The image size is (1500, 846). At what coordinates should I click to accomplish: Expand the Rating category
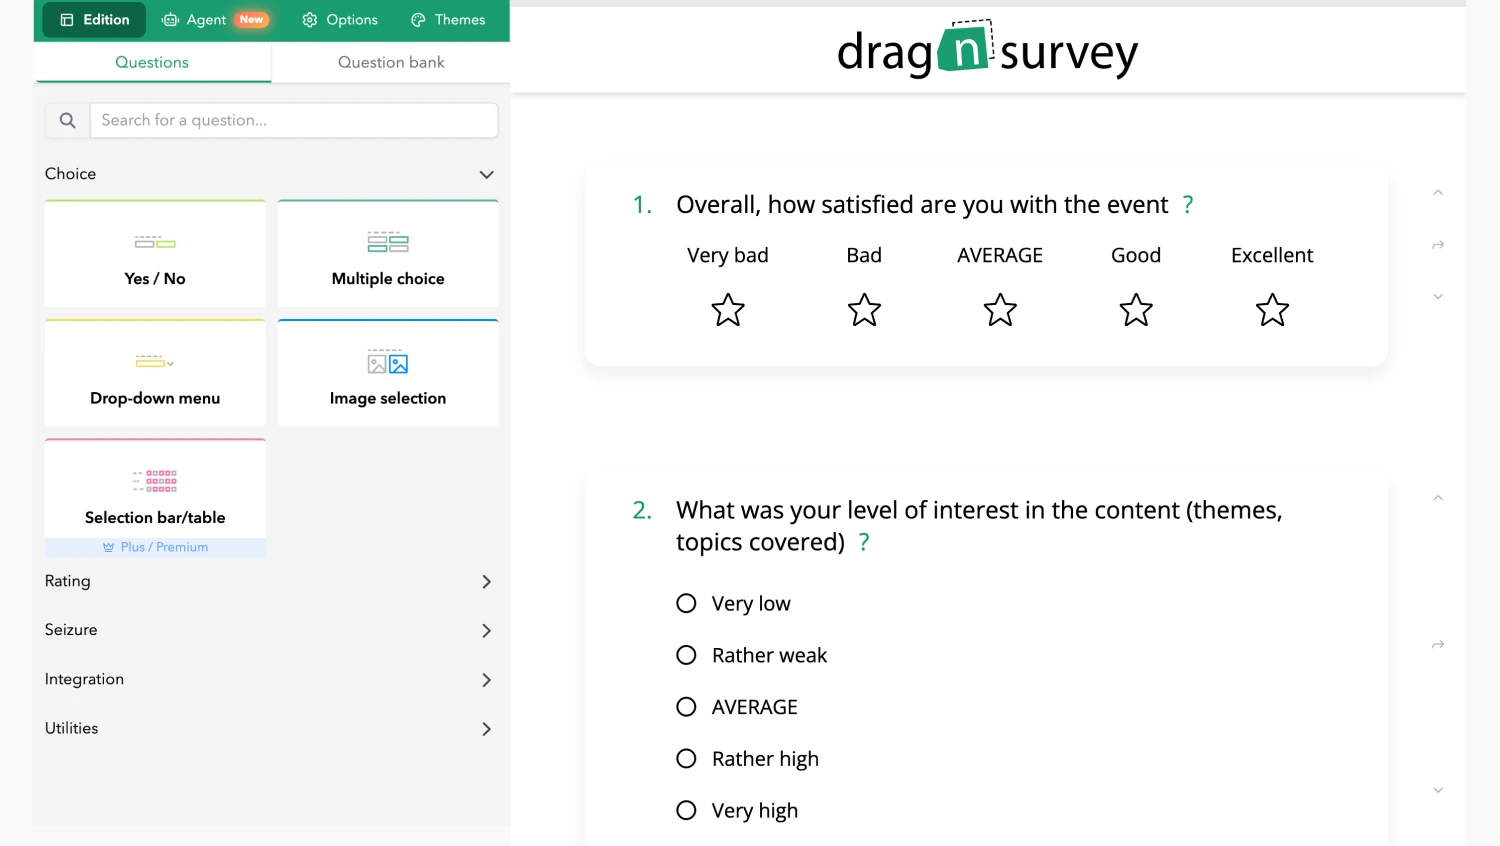pyautogui.click(x=486, y=581)
